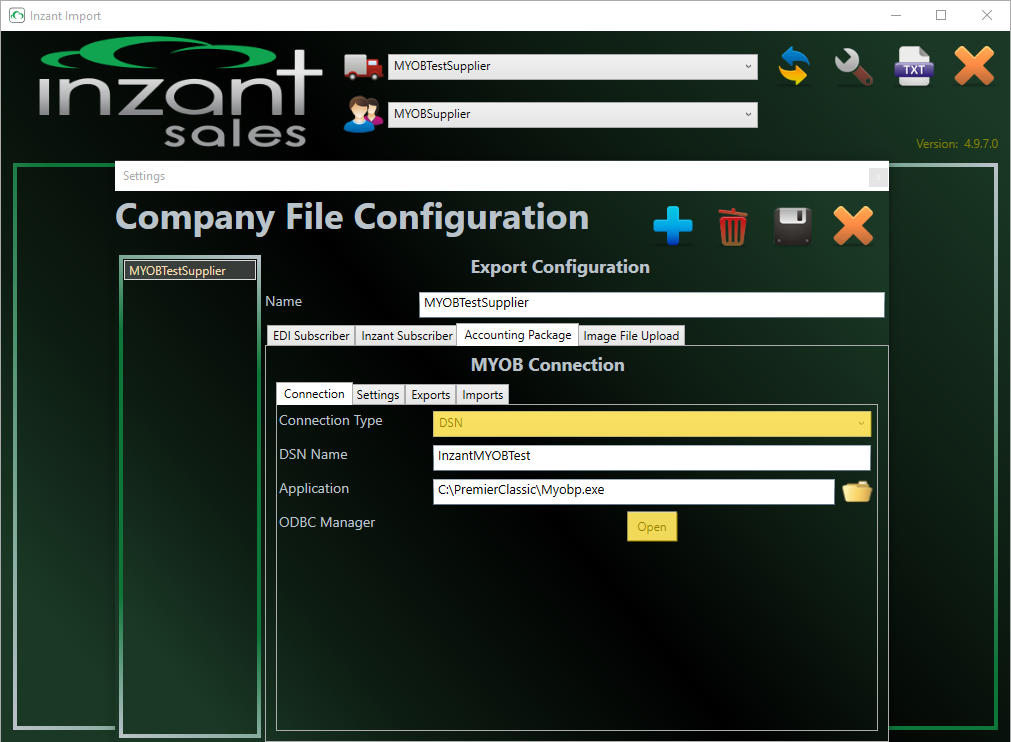Open the Image File Upload tab
Image resolution: width=1011 pixels, height=742 pixels.
(631, 335)
